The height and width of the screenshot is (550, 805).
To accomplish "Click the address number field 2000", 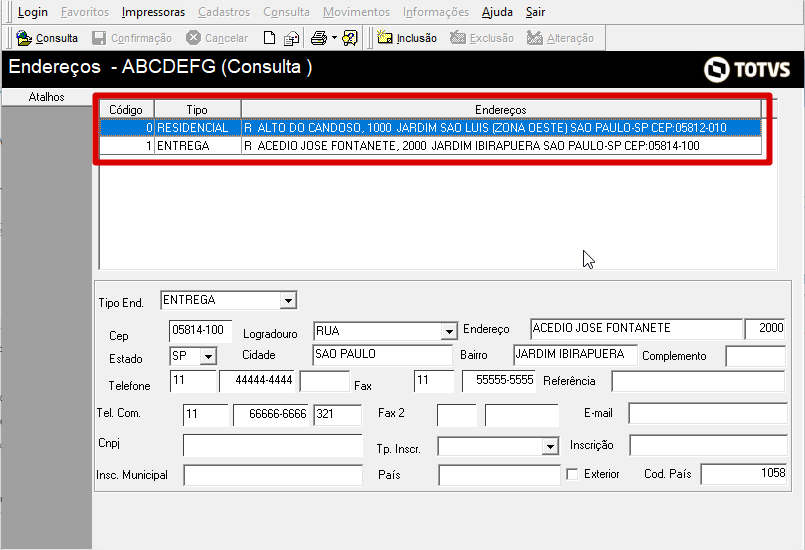I will coord(765,329).
